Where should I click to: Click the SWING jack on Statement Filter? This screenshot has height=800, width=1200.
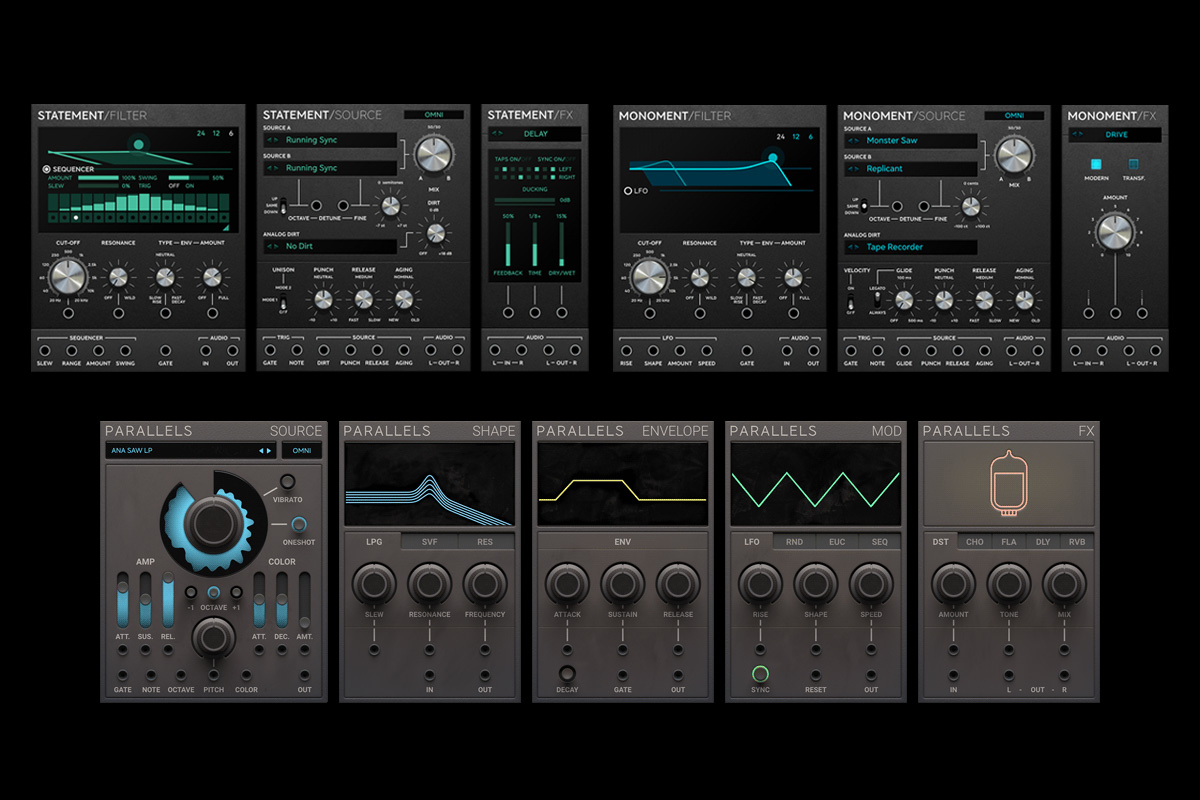[x=126, y=351]
